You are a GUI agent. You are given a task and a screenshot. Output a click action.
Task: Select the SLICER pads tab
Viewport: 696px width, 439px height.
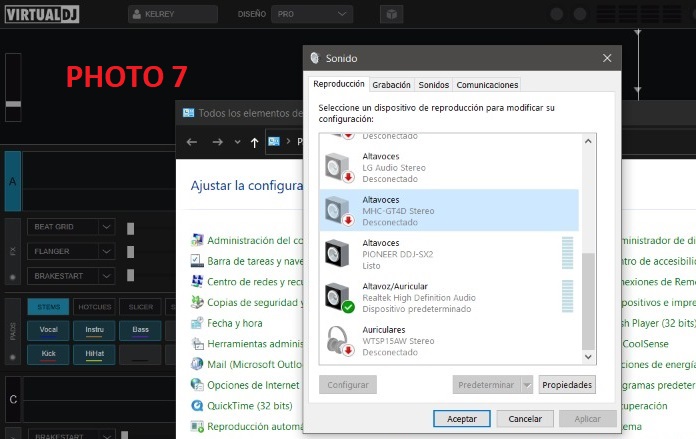click(x=140, y=307)
